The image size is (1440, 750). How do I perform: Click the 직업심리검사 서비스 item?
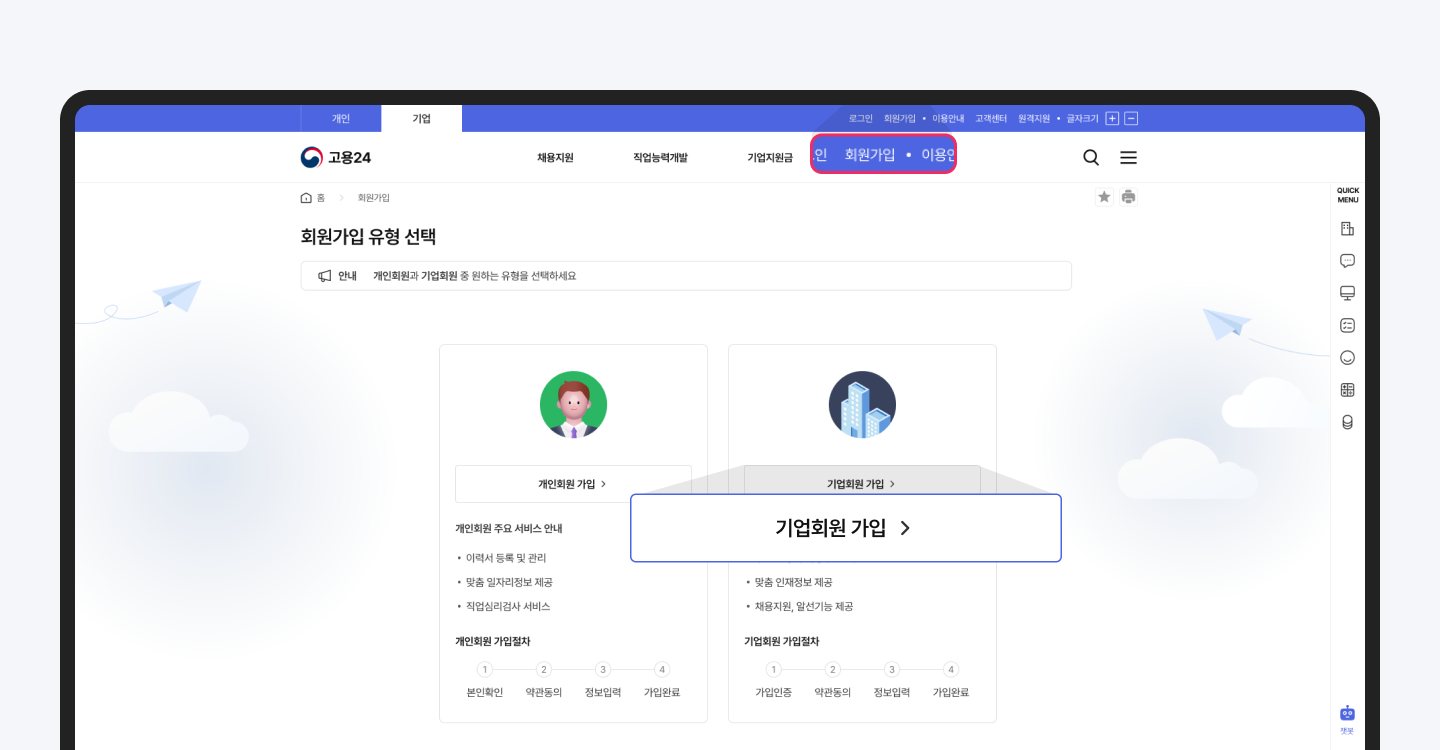click(508, 606)
